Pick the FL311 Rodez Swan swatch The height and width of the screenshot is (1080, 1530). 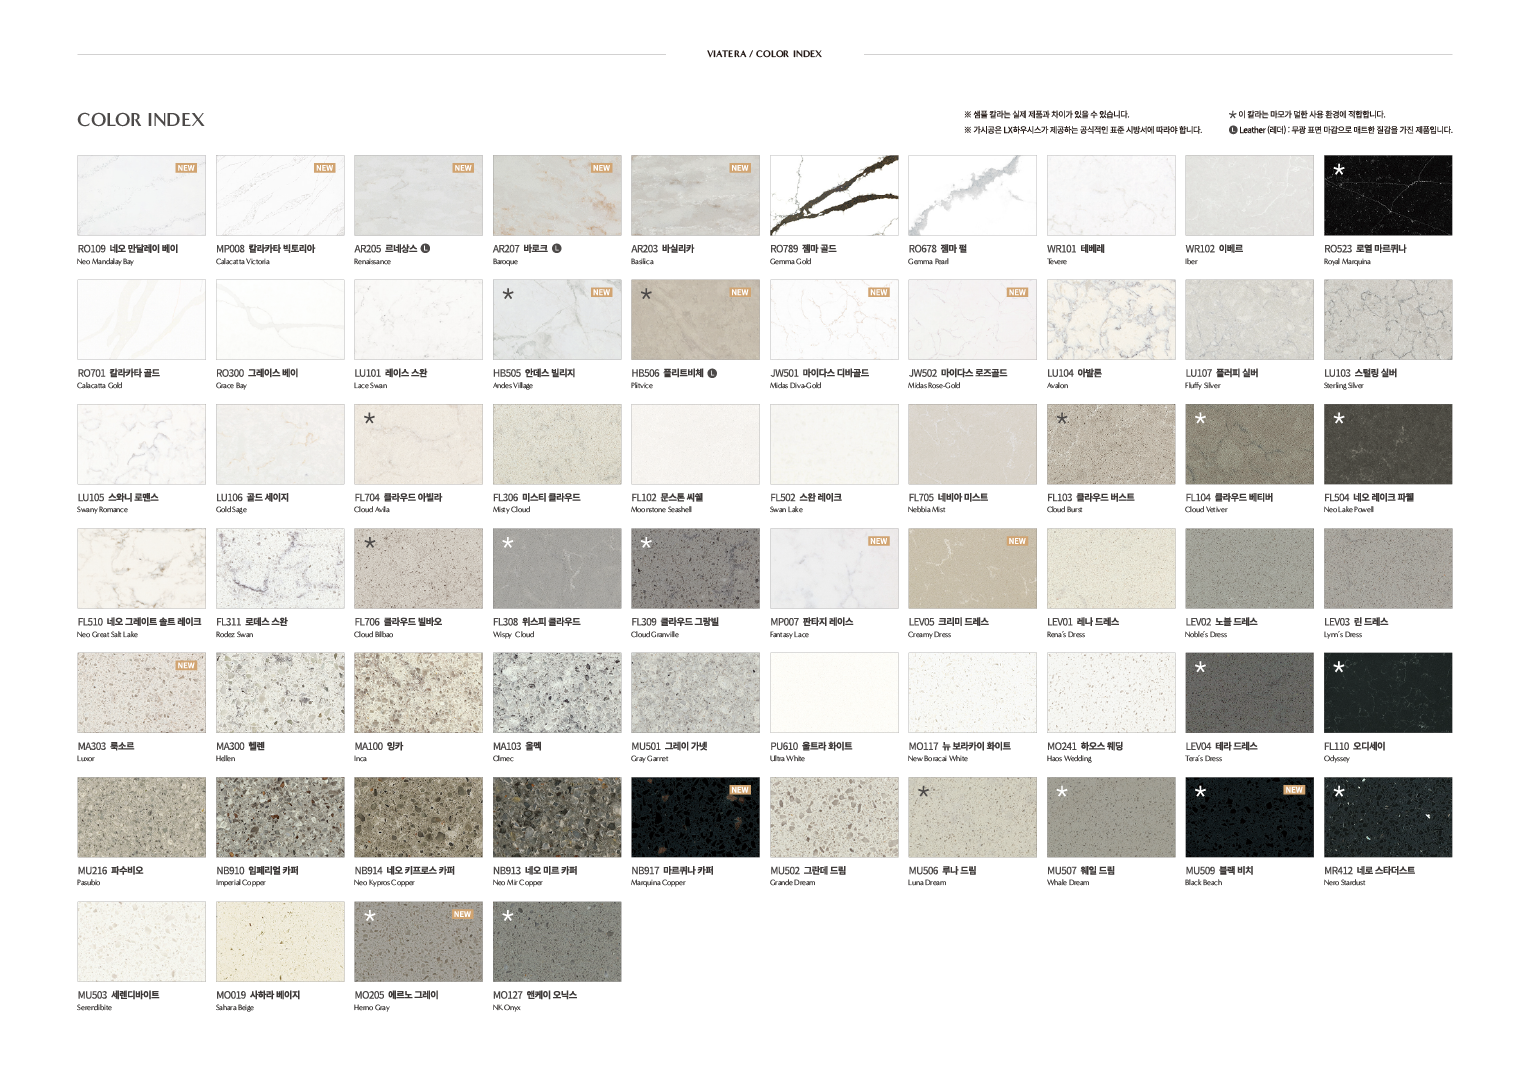pos(280,568)
